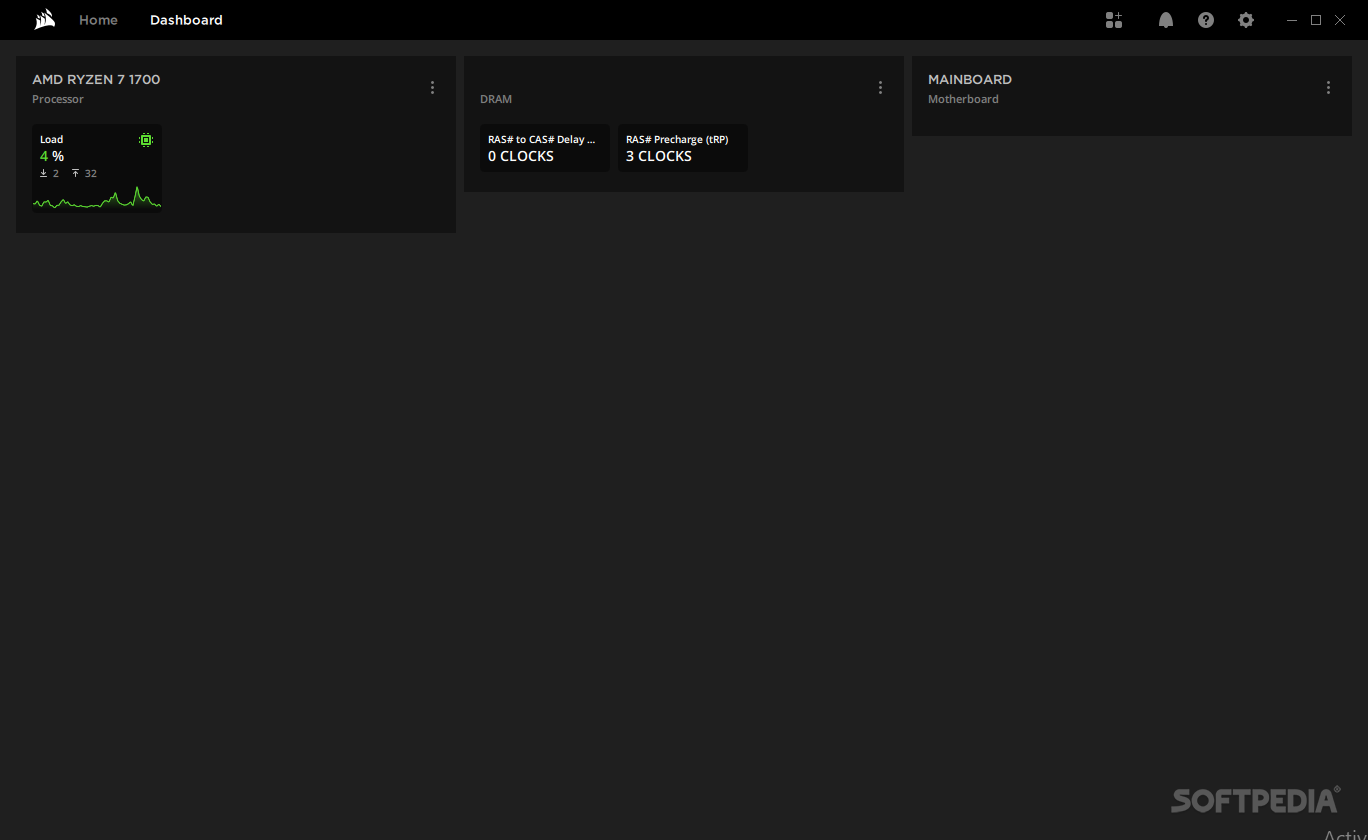Click the DRAM label

point(496,99)
